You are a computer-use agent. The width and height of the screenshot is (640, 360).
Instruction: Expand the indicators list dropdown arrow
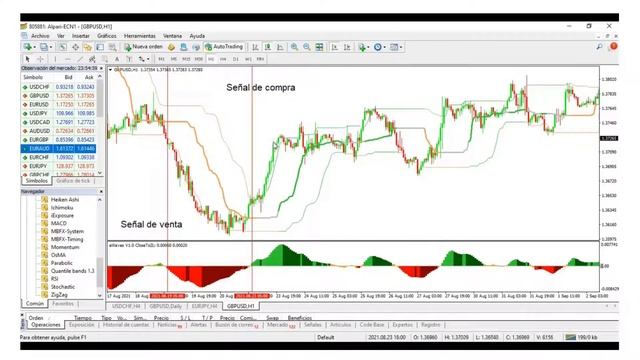(x=368, y=47)
